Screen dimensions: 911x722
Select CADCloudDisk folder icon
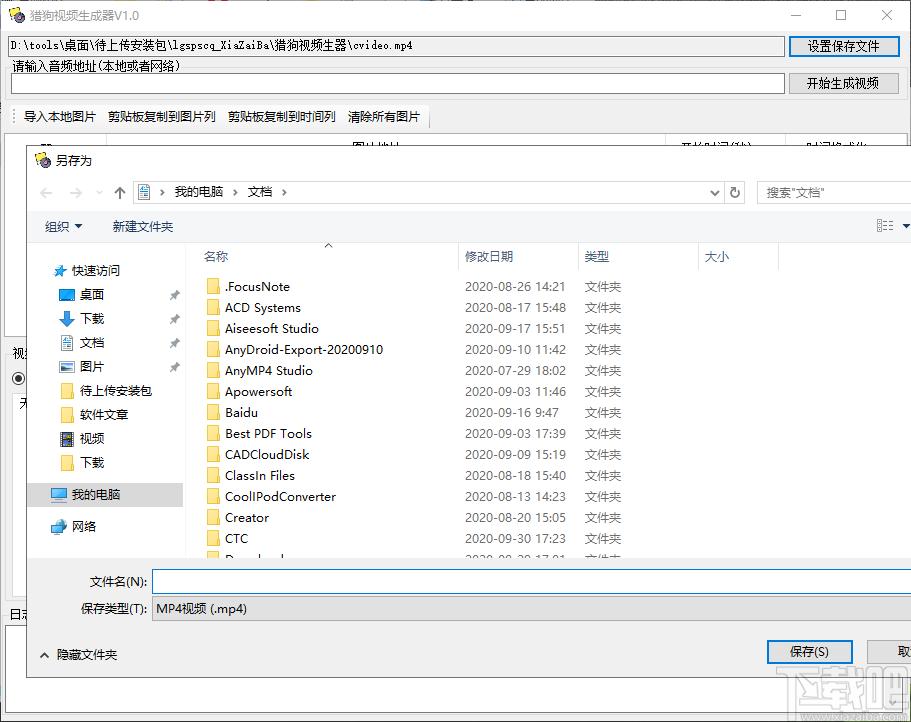(x=213, y=454)
